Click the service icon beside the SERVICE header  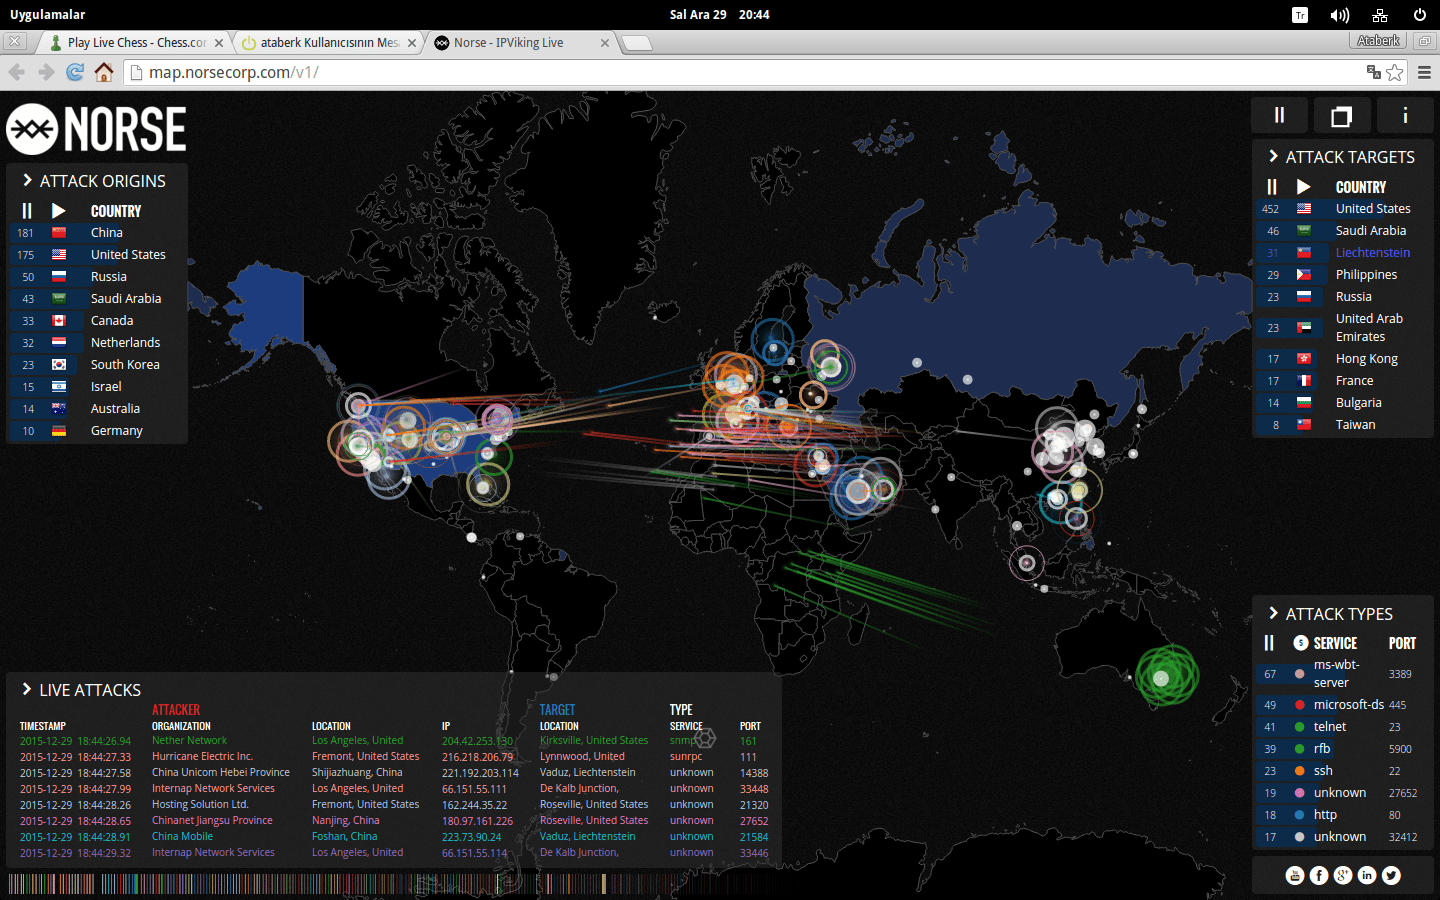click(x=1301, y=643)
